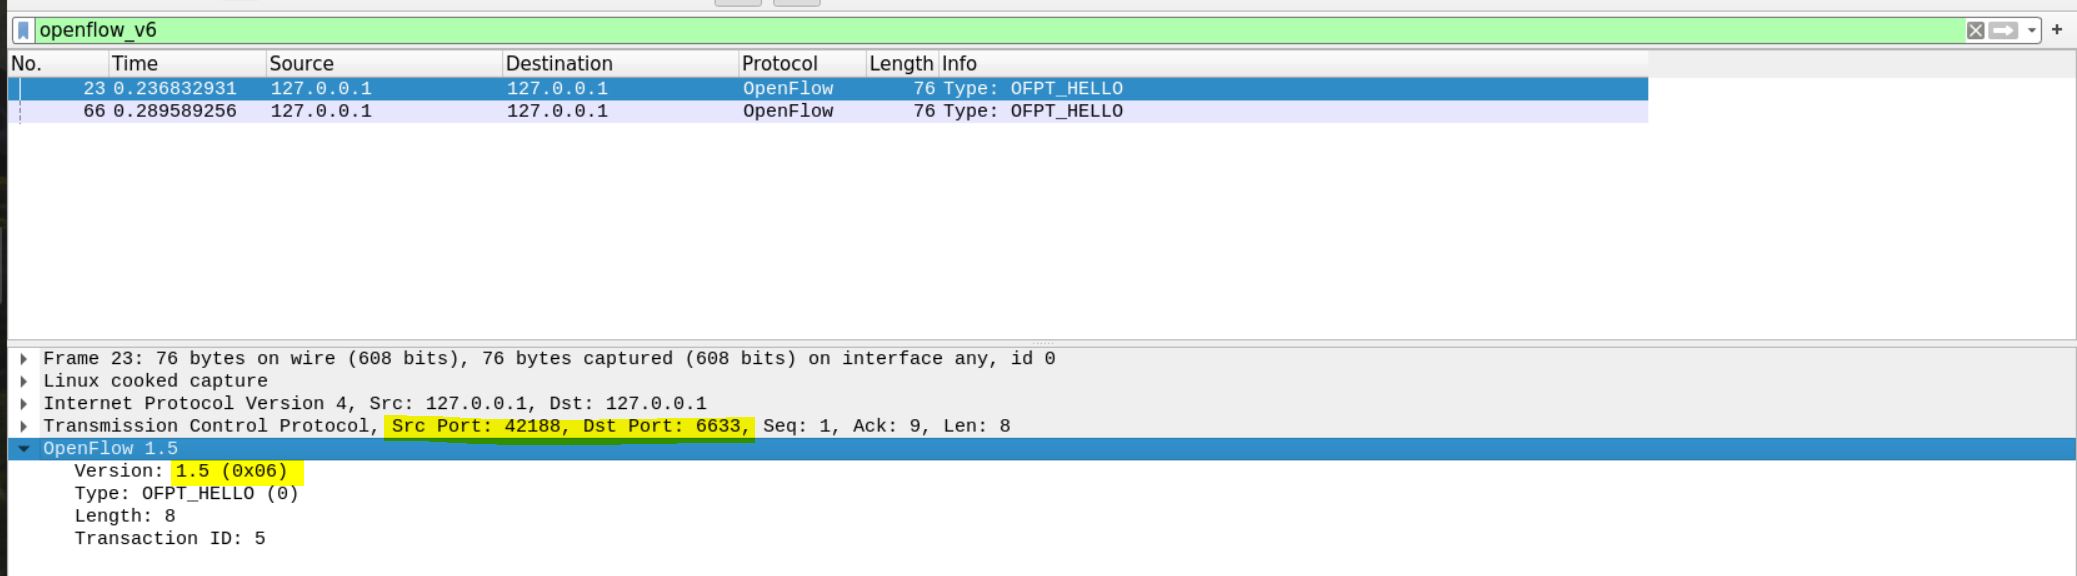The height and width of the screenshot is (576, 2077).
Task: Expand the Transmission Control Protocol section
Action: pyautogui.click(x=24, y=426)
